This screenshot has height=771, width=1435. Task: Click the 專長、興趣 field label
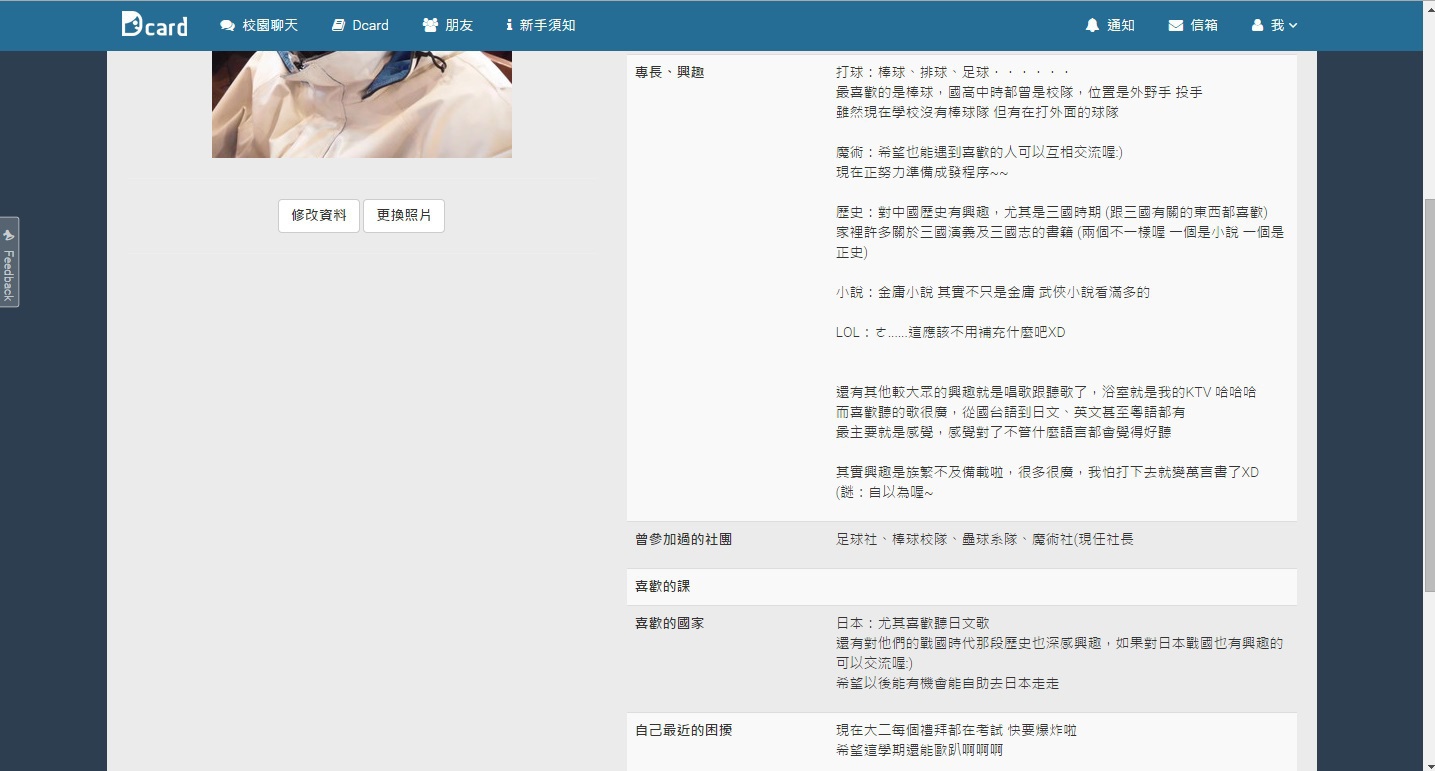pos(670,73)
